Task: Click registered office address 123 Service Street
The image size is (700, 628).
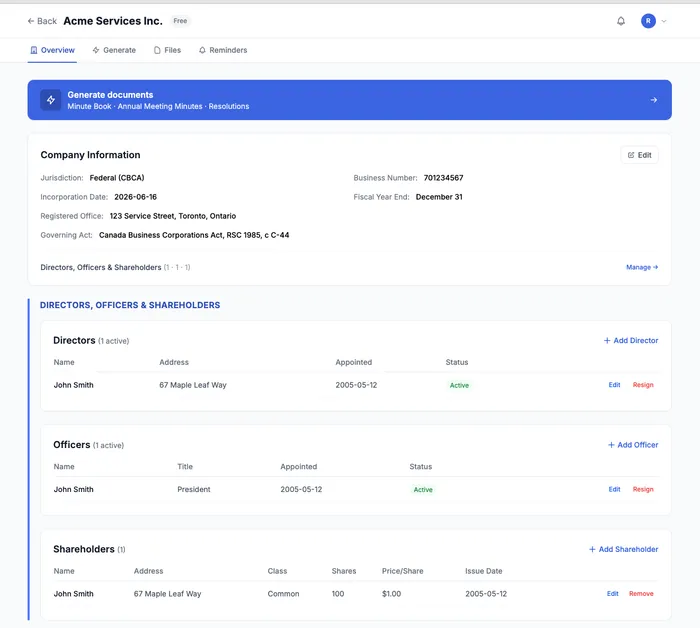Action: (173, 216)
